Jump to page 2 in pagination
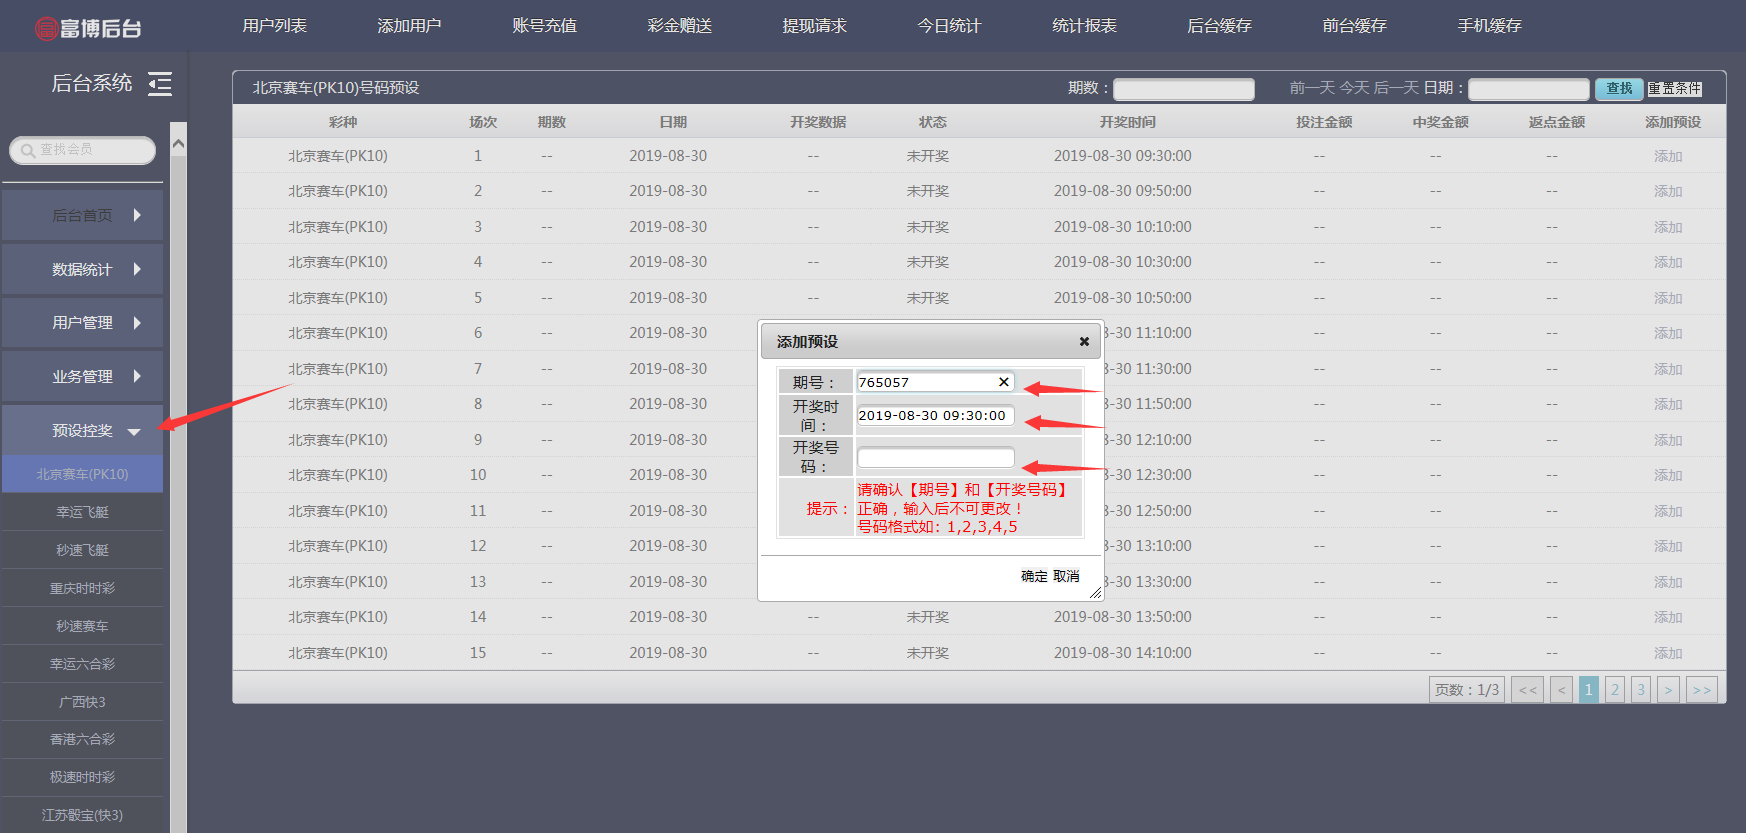 (x=1614, y=690)
